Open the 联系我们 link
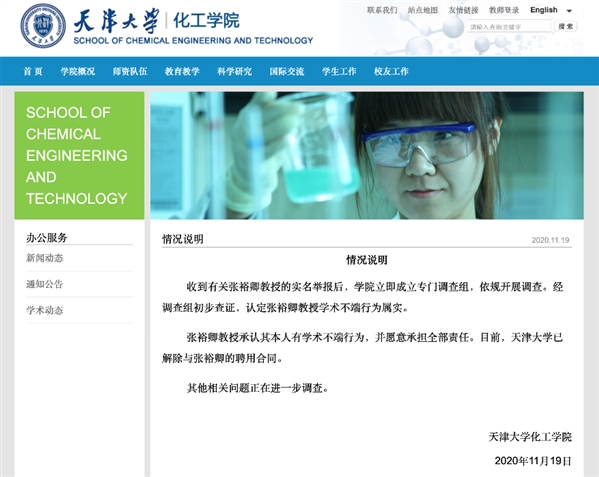The width and height of the screenshot is (599, 477). [382, 10]
